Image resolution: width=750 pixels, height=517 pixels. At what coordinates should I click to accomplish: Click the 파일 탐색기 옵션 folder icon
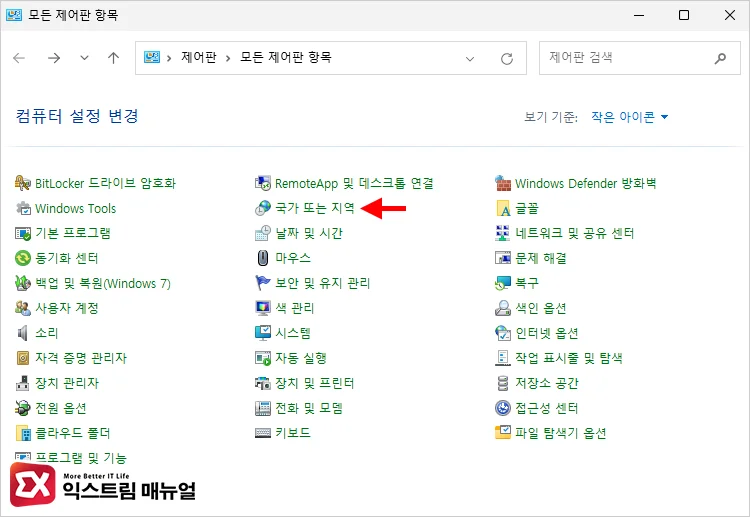(503, 433)
